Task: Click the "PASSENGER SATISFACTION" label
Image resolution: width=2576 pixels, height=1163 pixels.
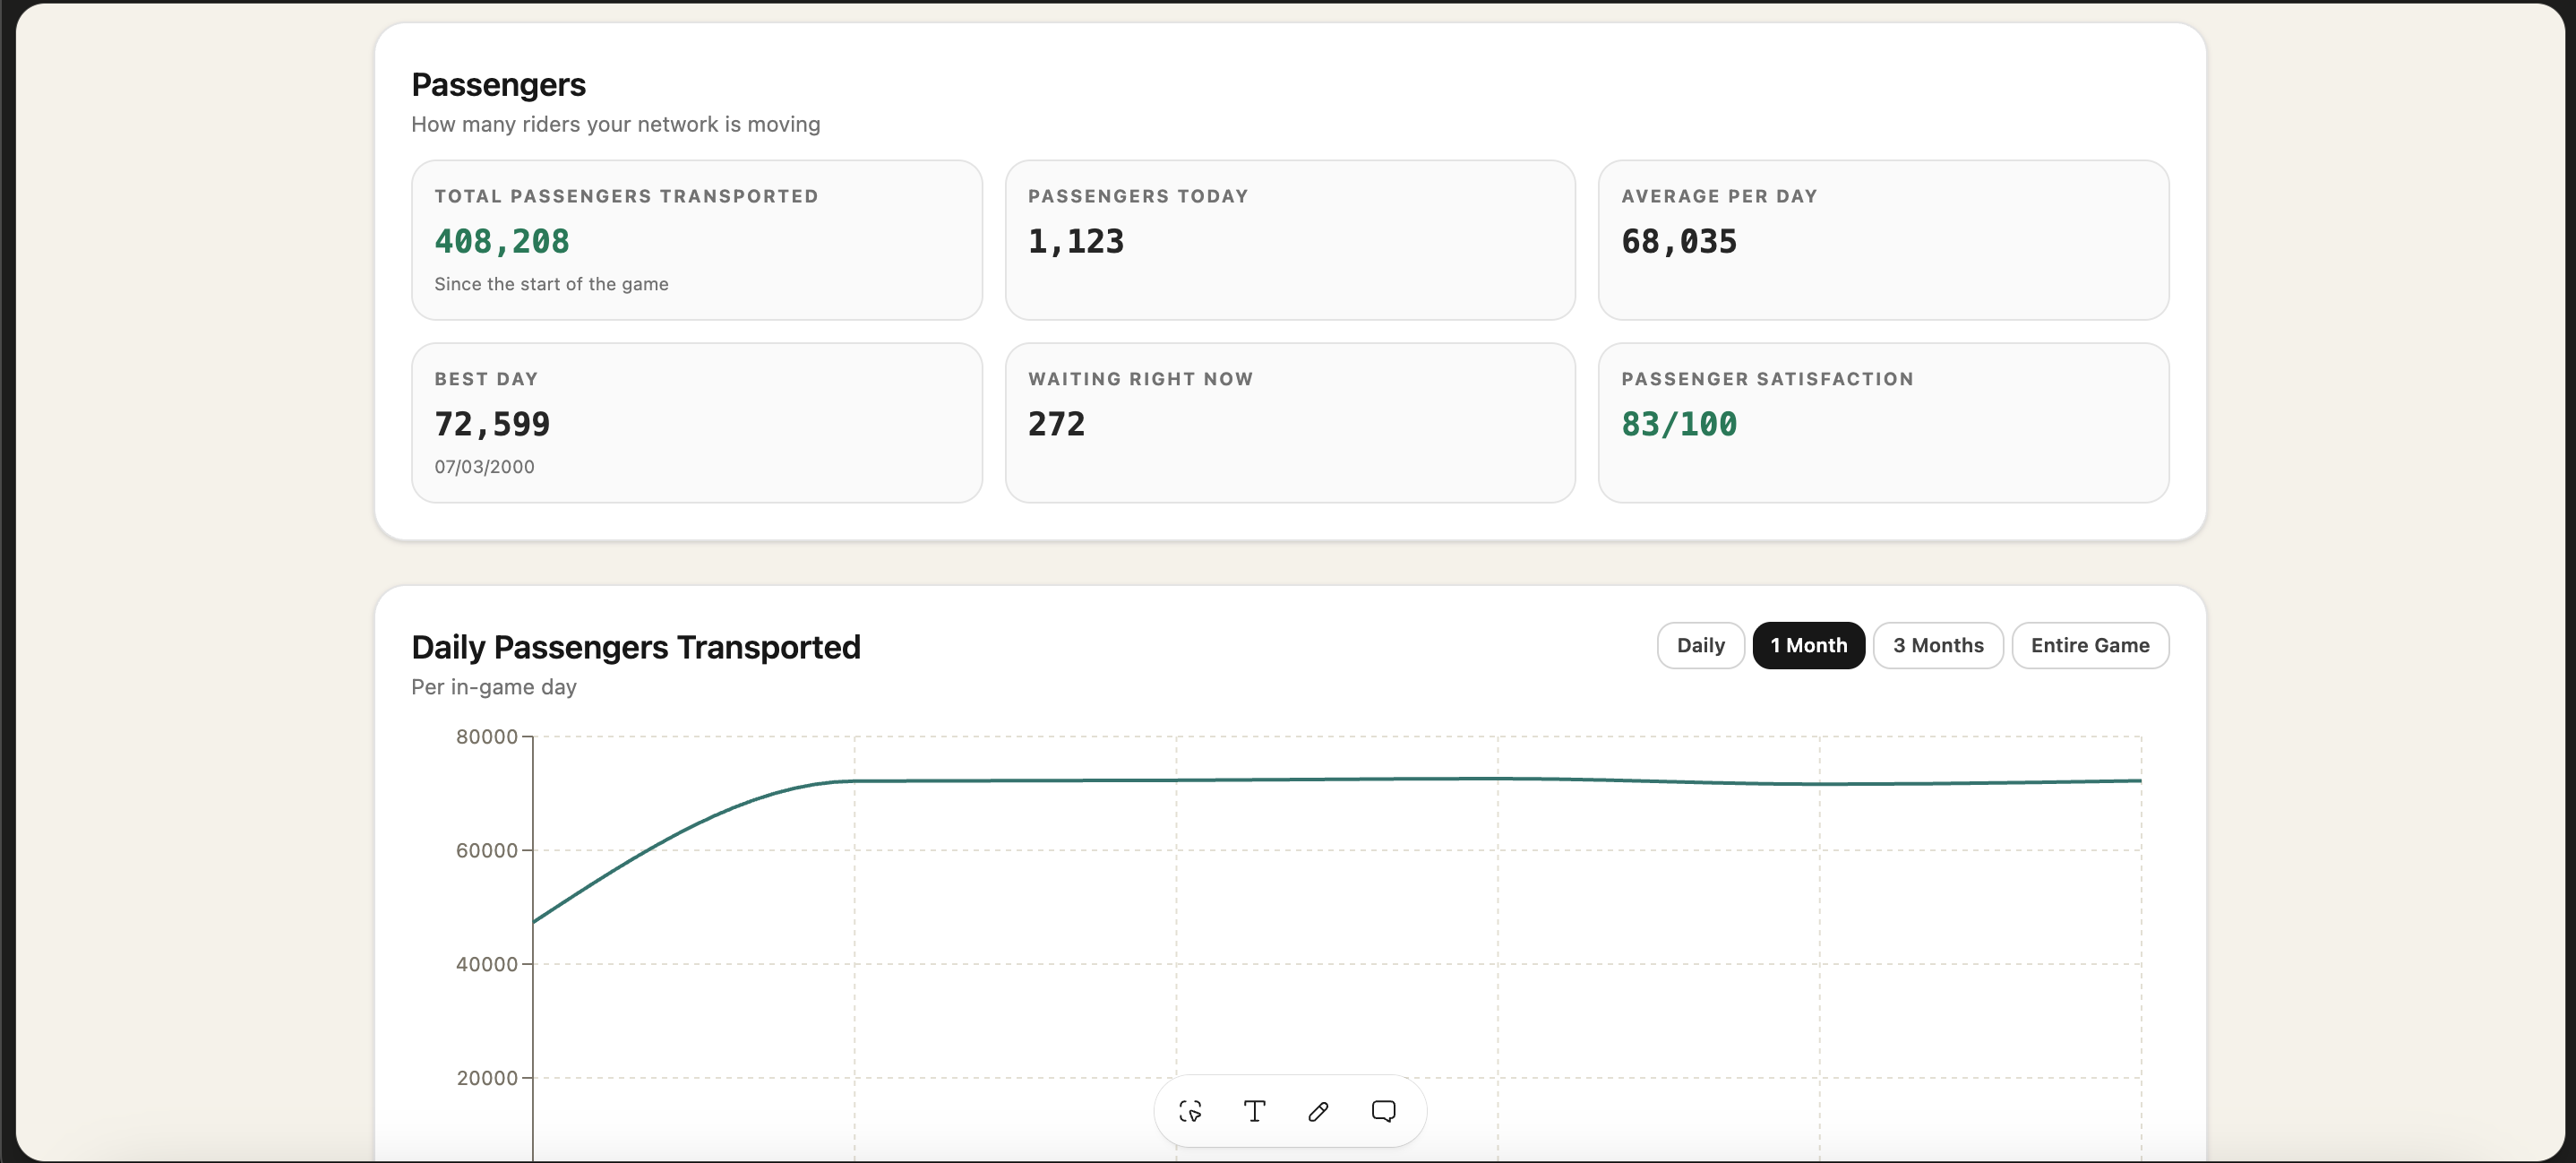Action: 1767,379
